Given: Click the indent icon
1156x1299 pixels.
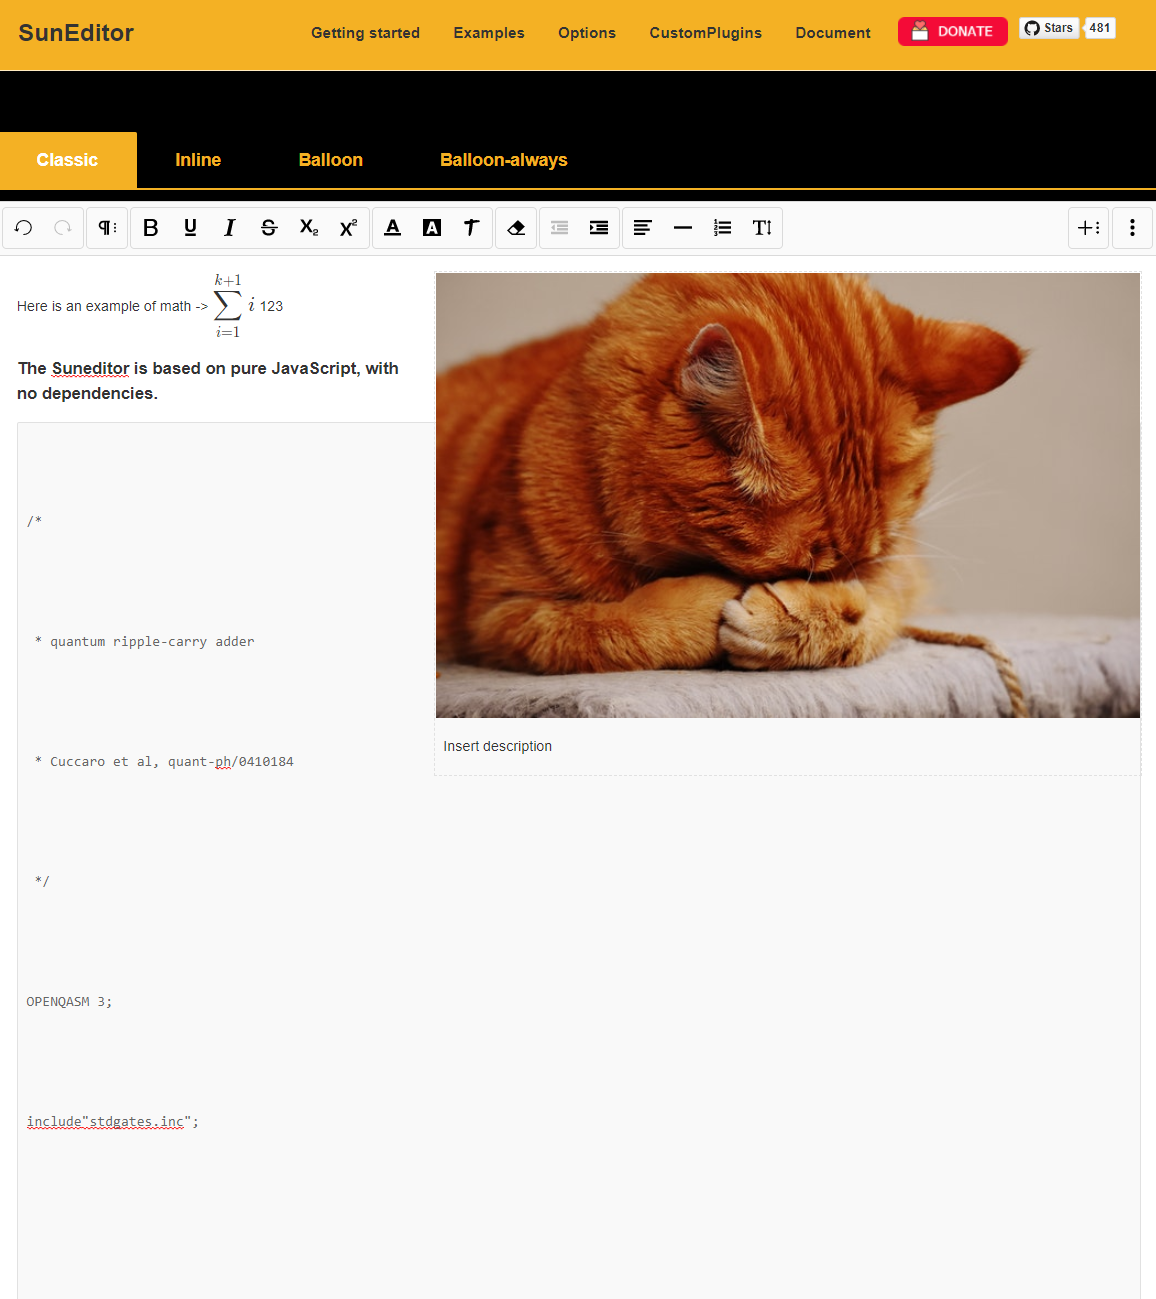Looking at the screenshot, I should (598, 228).
